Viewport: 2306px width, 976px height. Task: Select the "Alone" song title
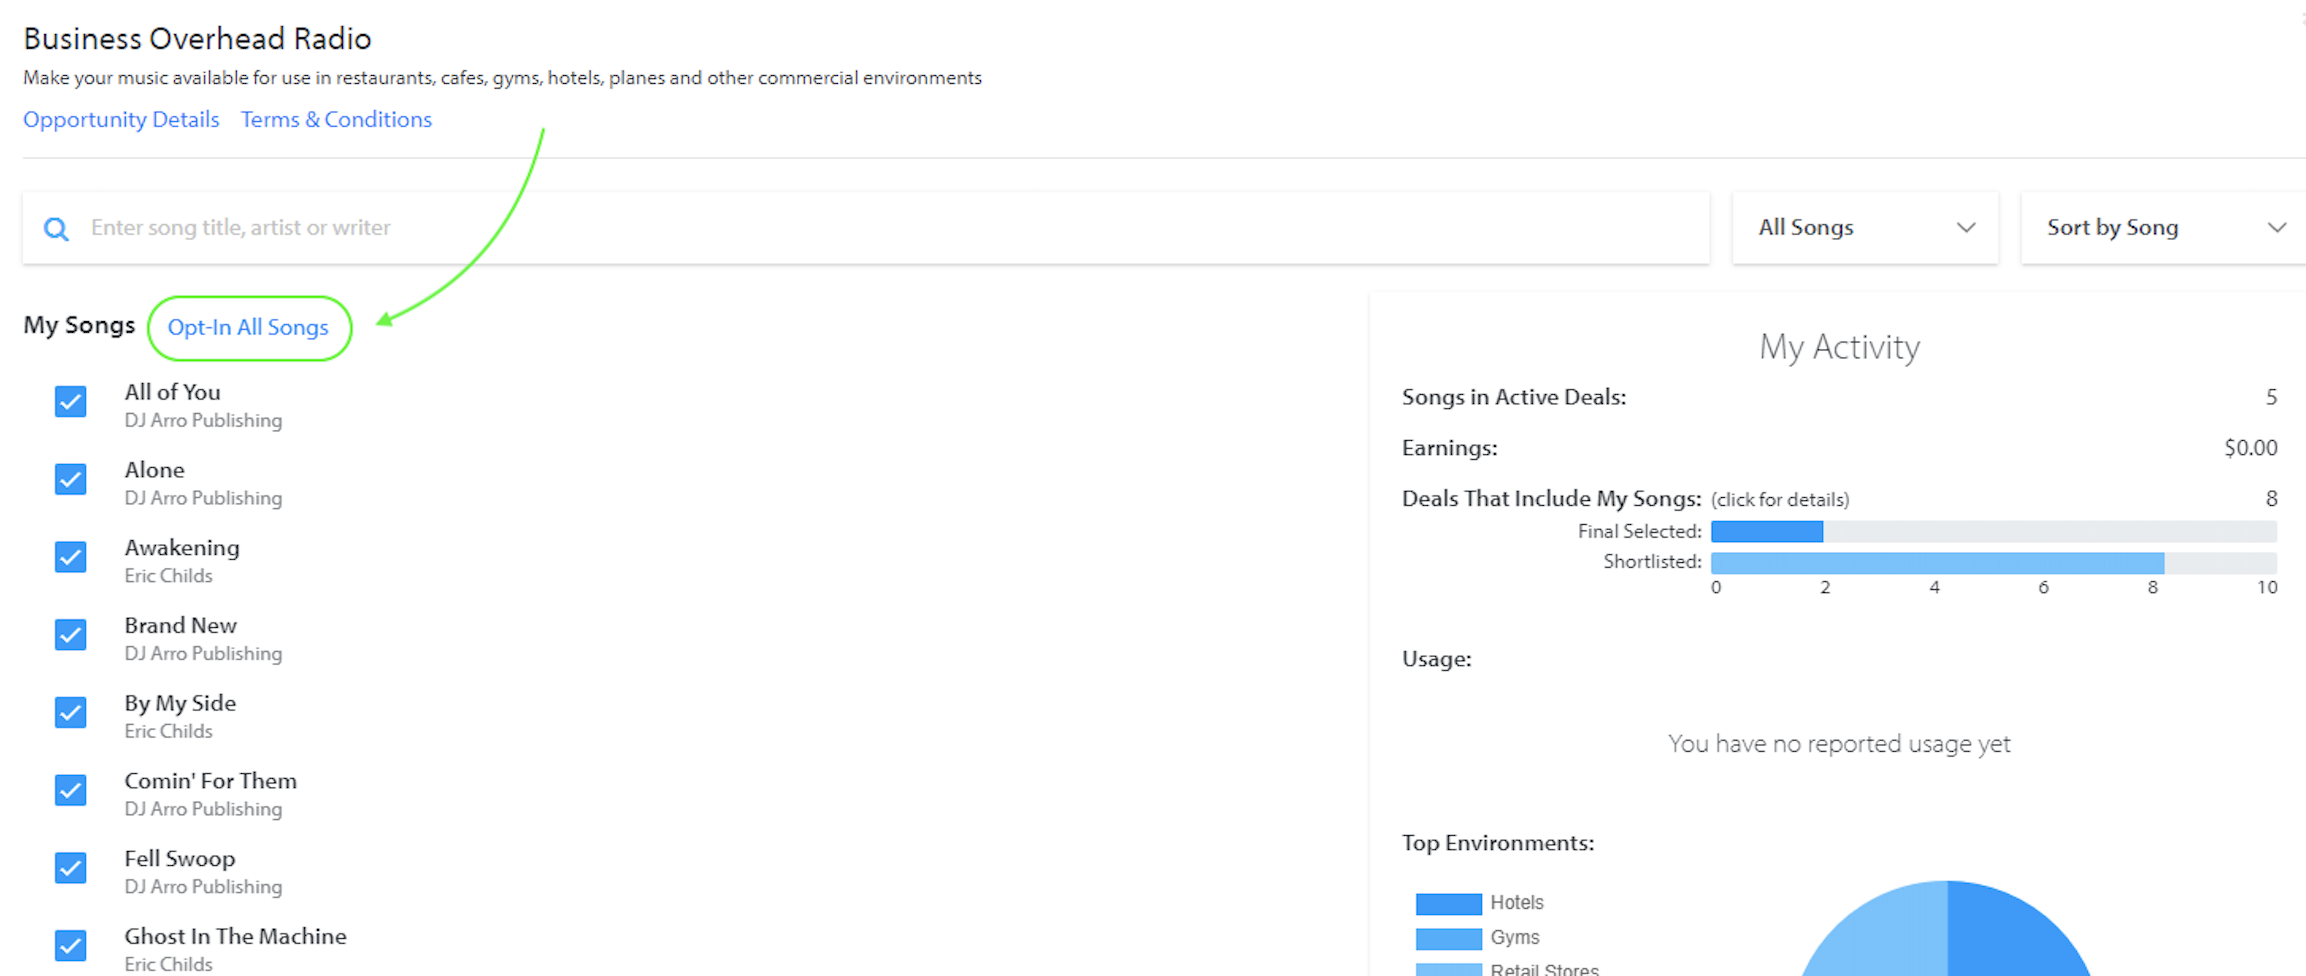(154, 470)
